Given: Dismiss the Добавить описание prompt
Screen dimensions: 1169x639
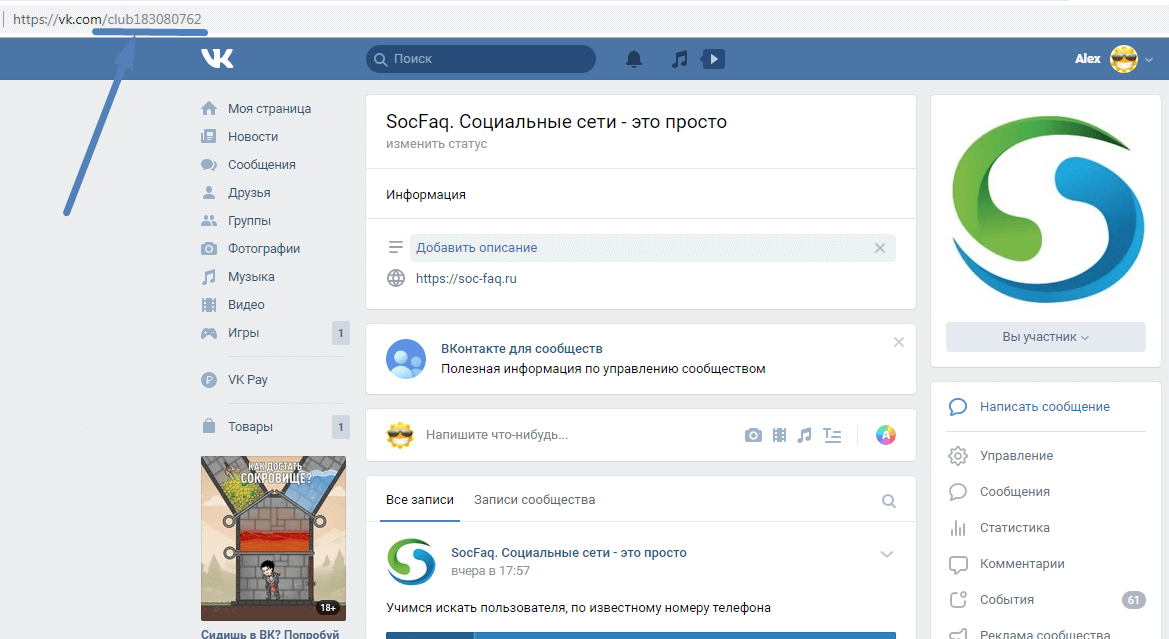Looking at the screenshot, I should 880,248.
